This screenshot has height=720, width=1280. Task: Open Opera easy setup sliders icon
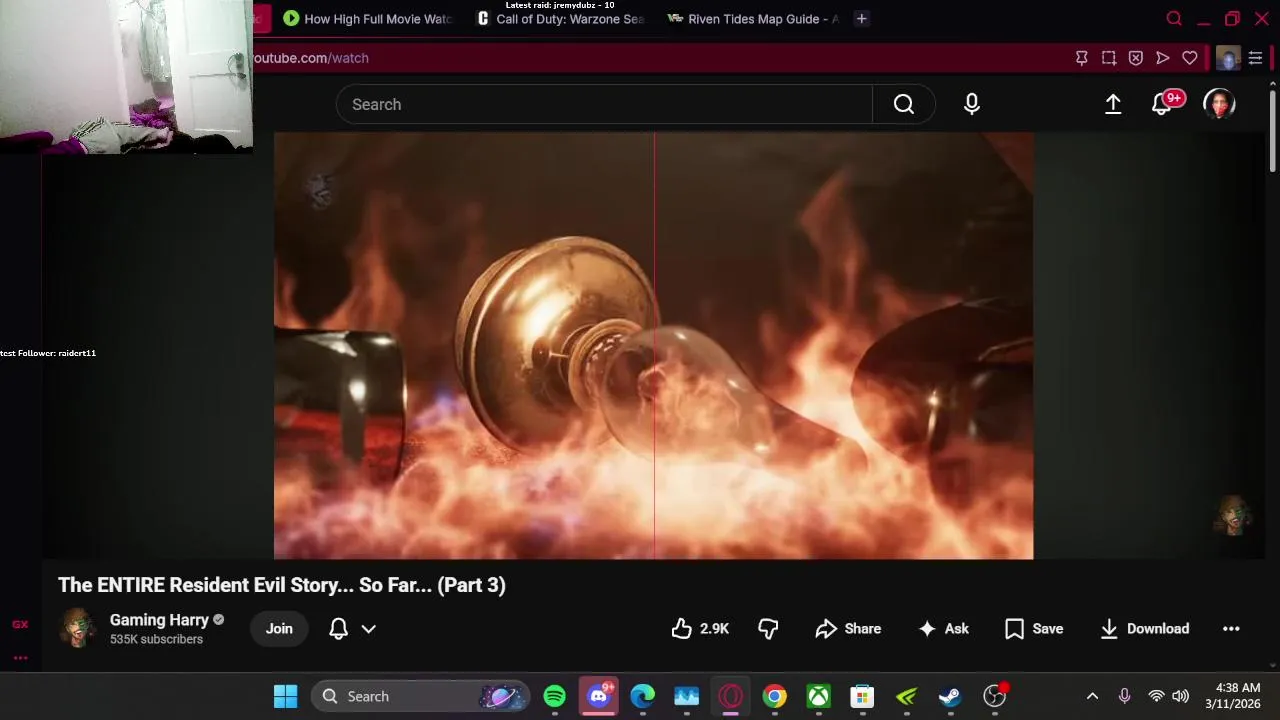1256,58
